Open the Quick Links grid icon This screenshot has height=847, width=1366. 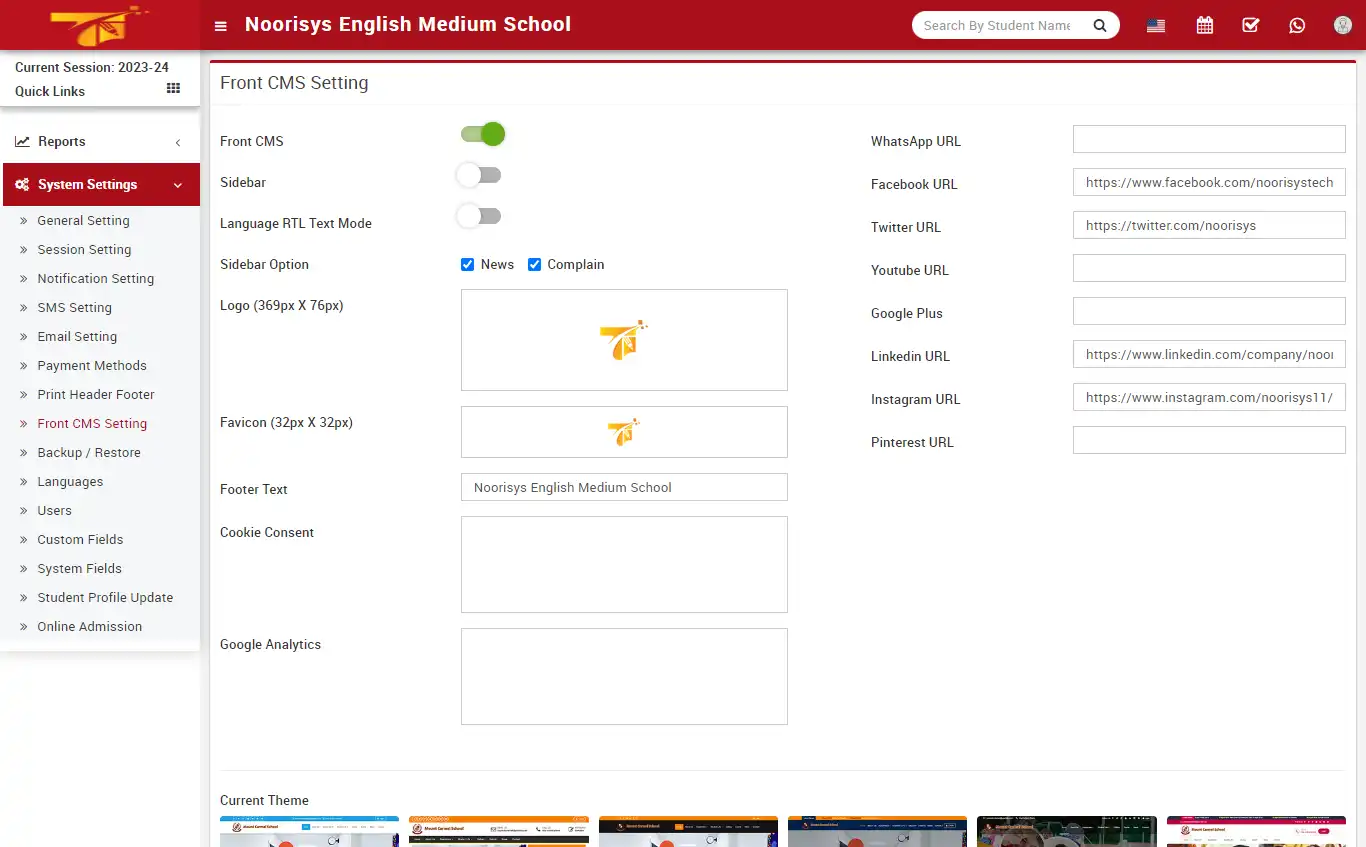coord(172,89)
